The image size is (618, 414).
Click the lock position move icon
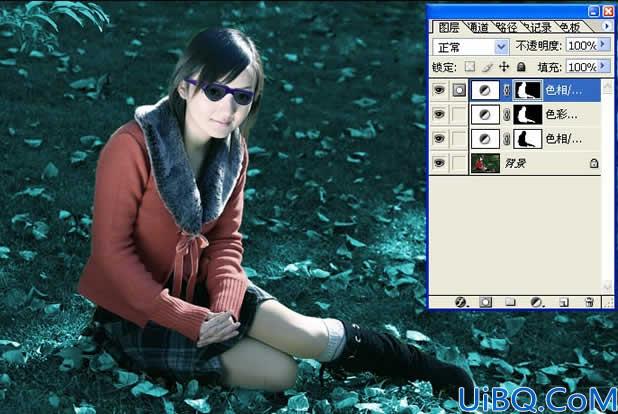tap(504, 67)
